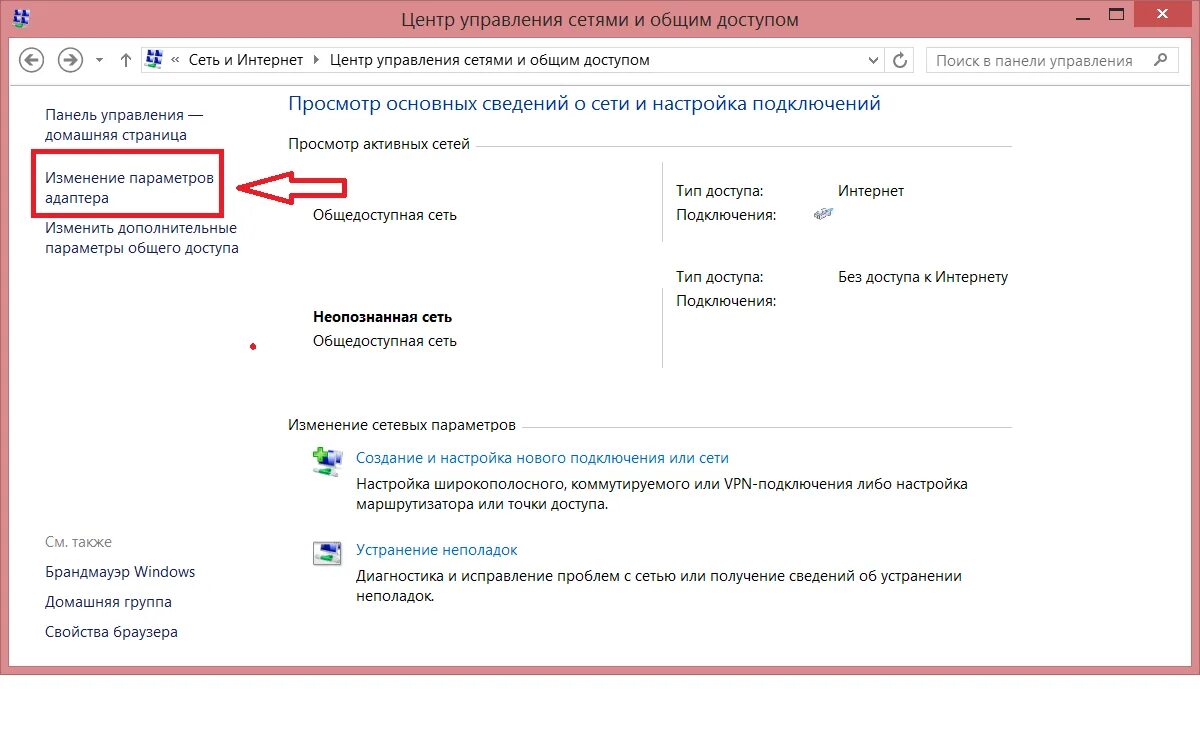Open the recent locations dropdown arrow

pos(99,61)
